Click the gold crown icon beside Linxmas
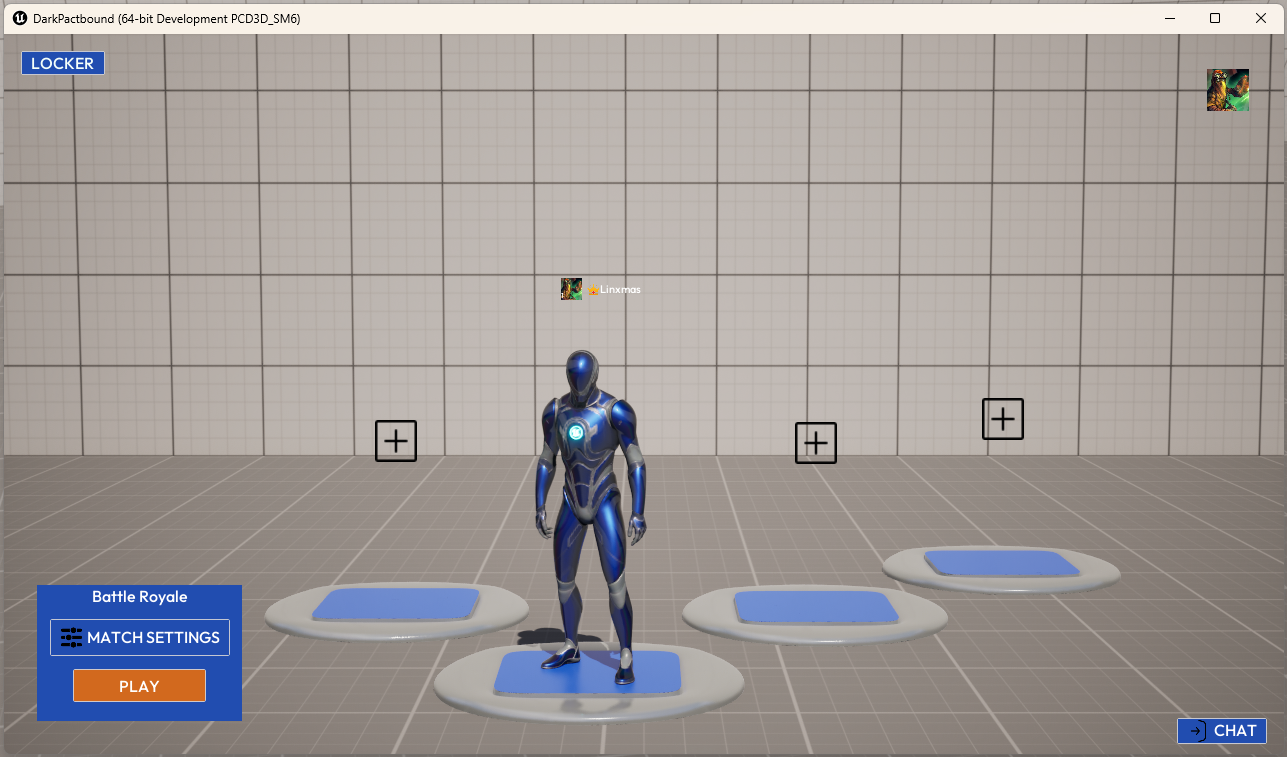 593,291
